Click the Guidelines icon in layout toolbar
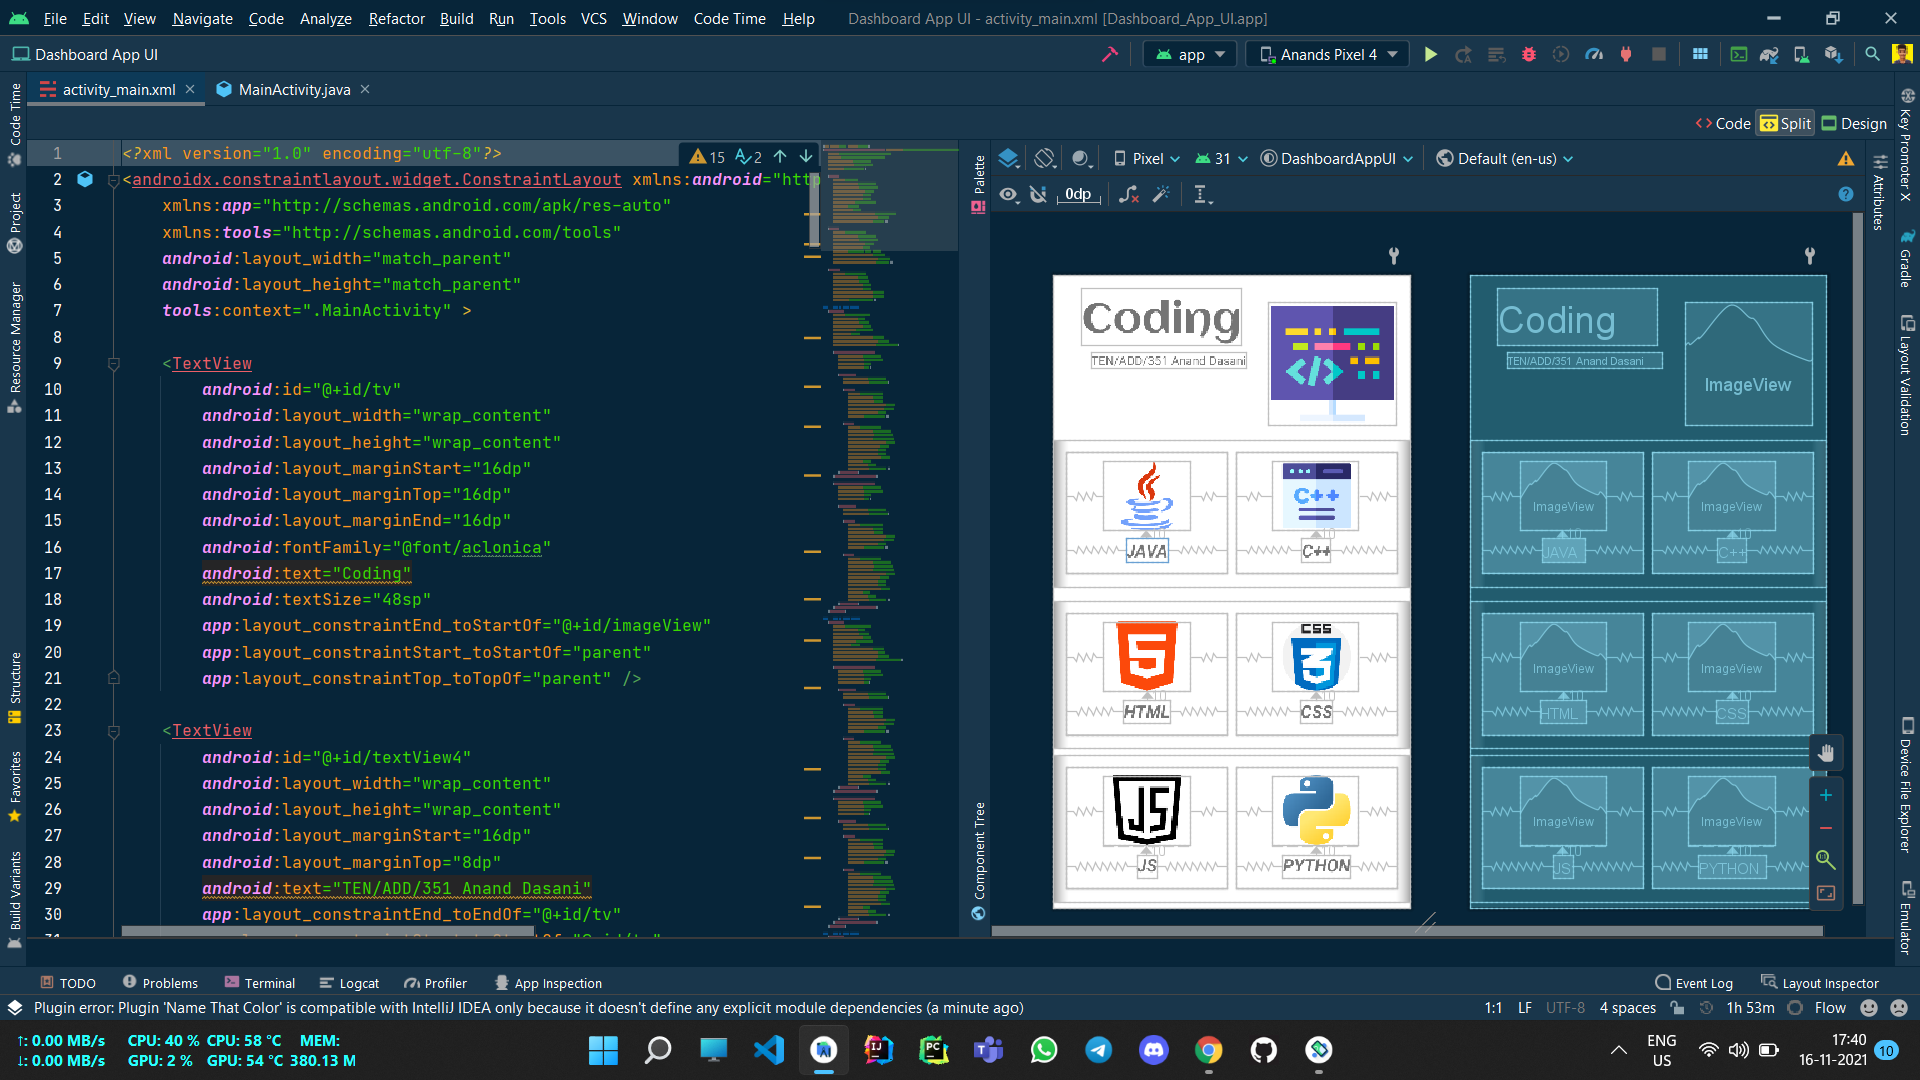This screenshot has height=1080, width=1920. 1202,194
